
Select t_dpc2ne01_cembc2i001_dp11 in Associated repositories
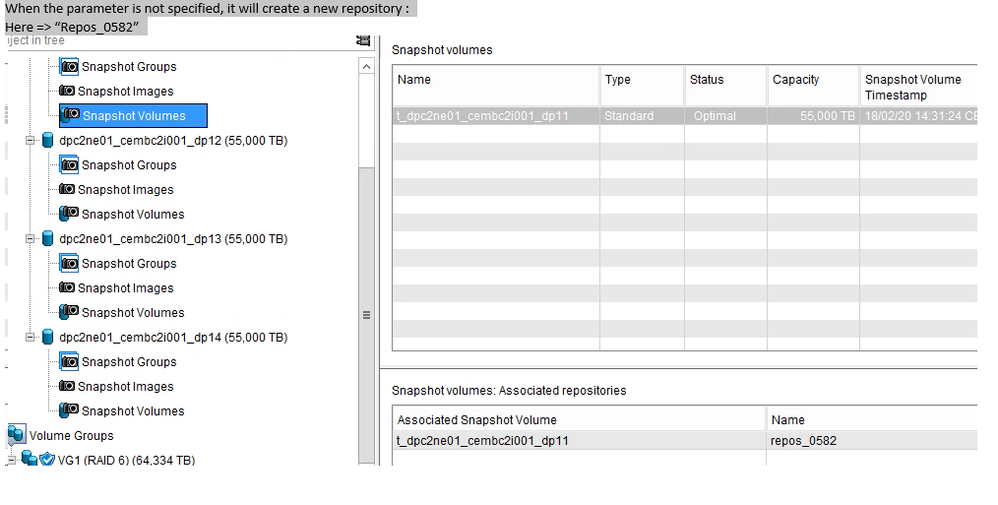tap(579, 441)
